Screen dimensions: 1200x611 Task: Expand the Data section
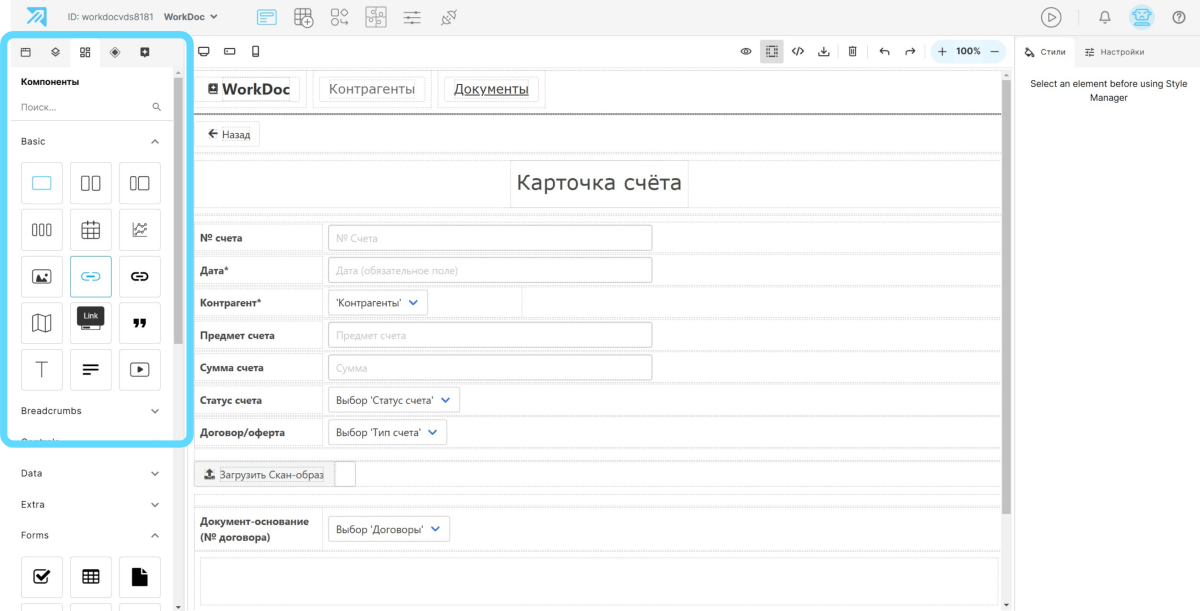coord(90,473)
